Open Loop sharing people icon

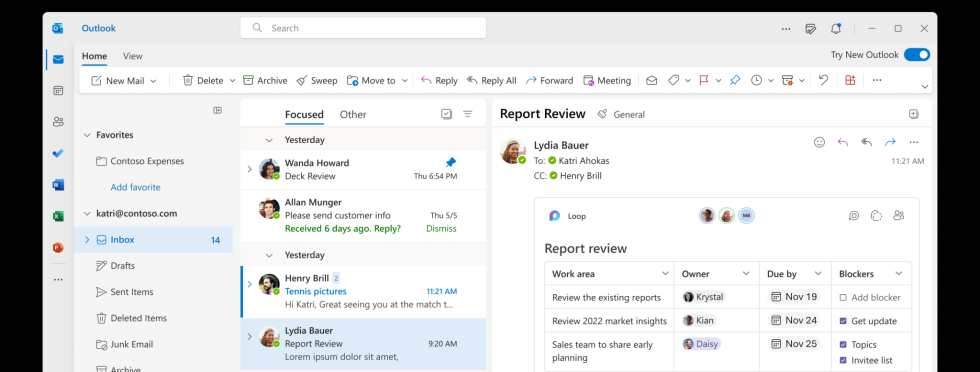(899, 216)
